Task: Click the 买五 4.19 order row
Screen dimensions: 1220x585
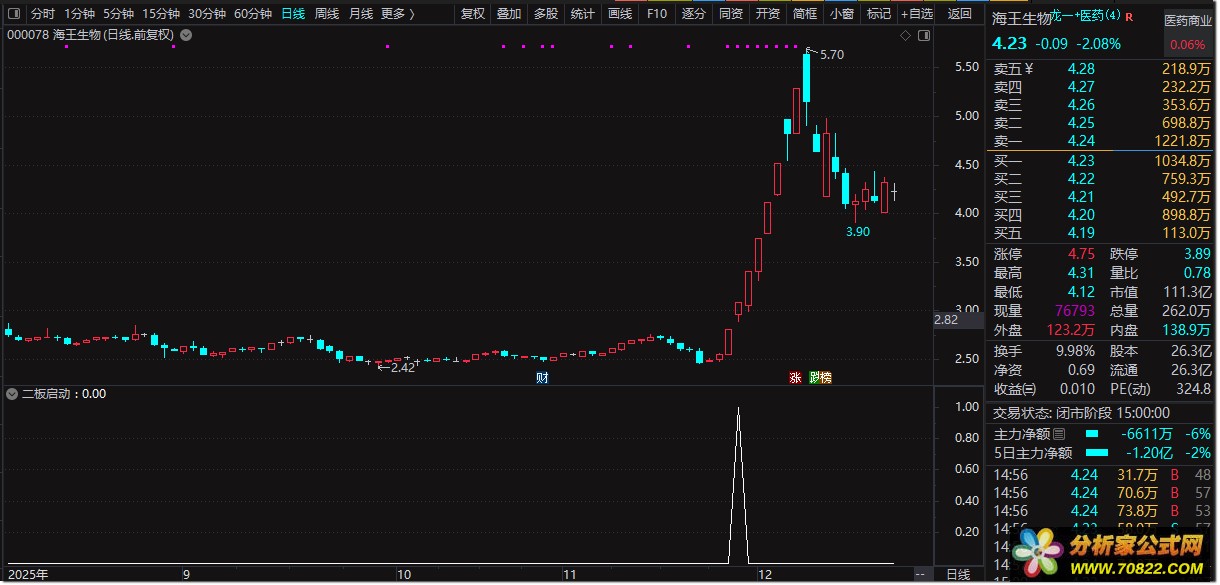Action: (1102, 233)
